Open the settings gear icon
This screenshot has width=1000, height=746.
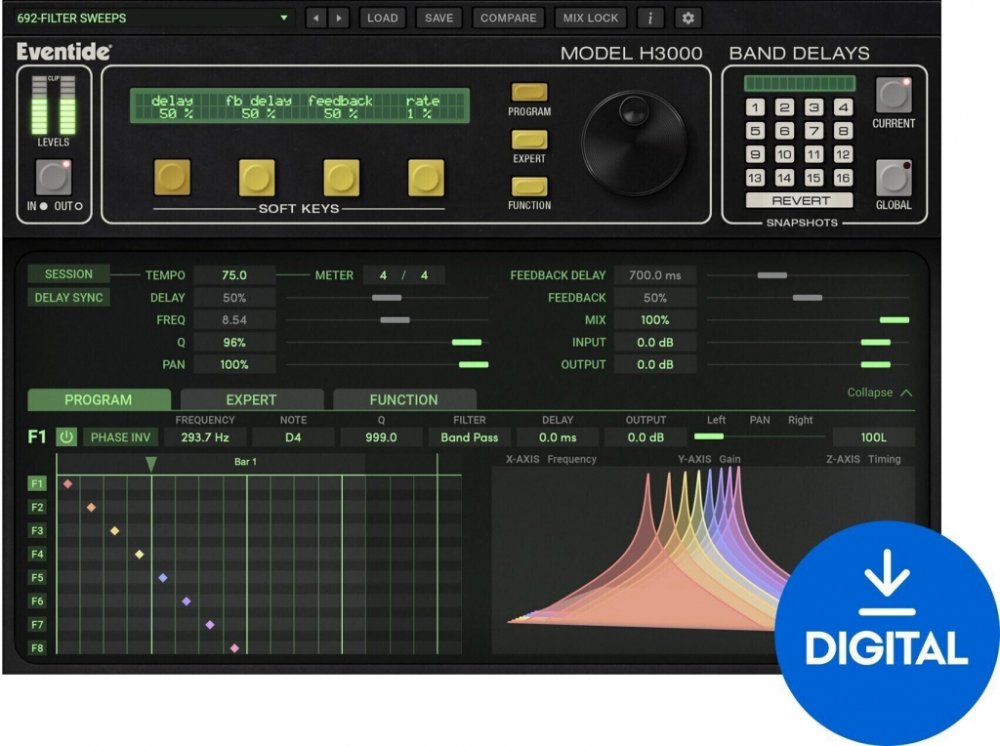pos(687,18)
